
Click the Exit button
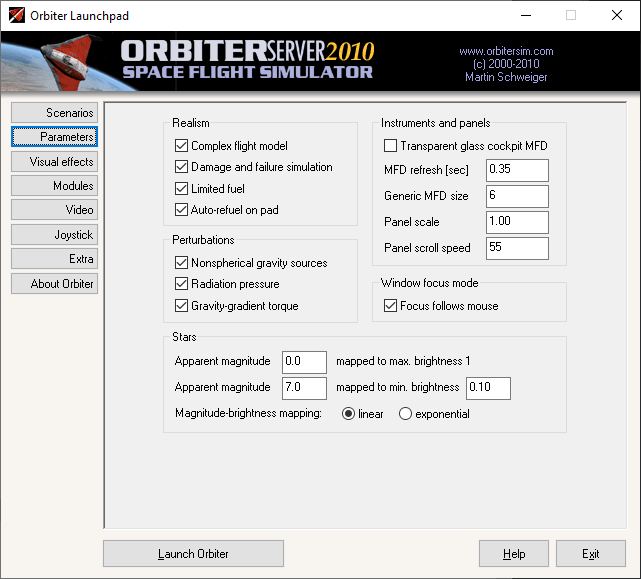coord(591,554)
